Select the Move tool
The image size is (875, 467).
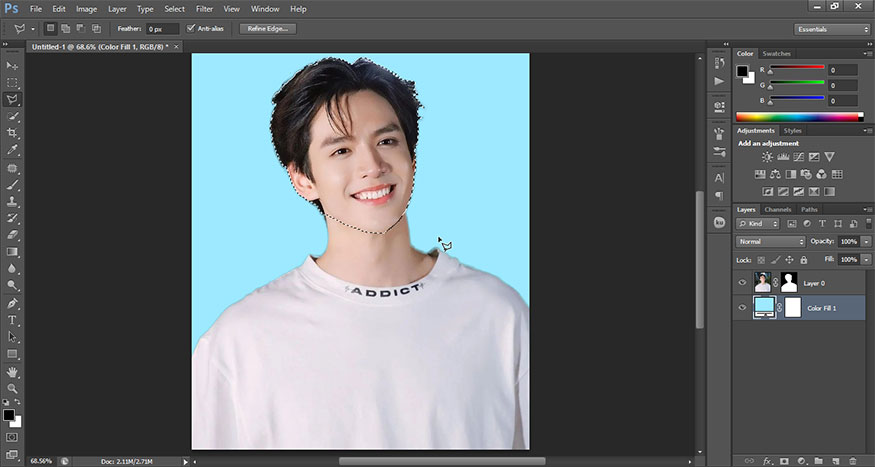click(12, 65)
